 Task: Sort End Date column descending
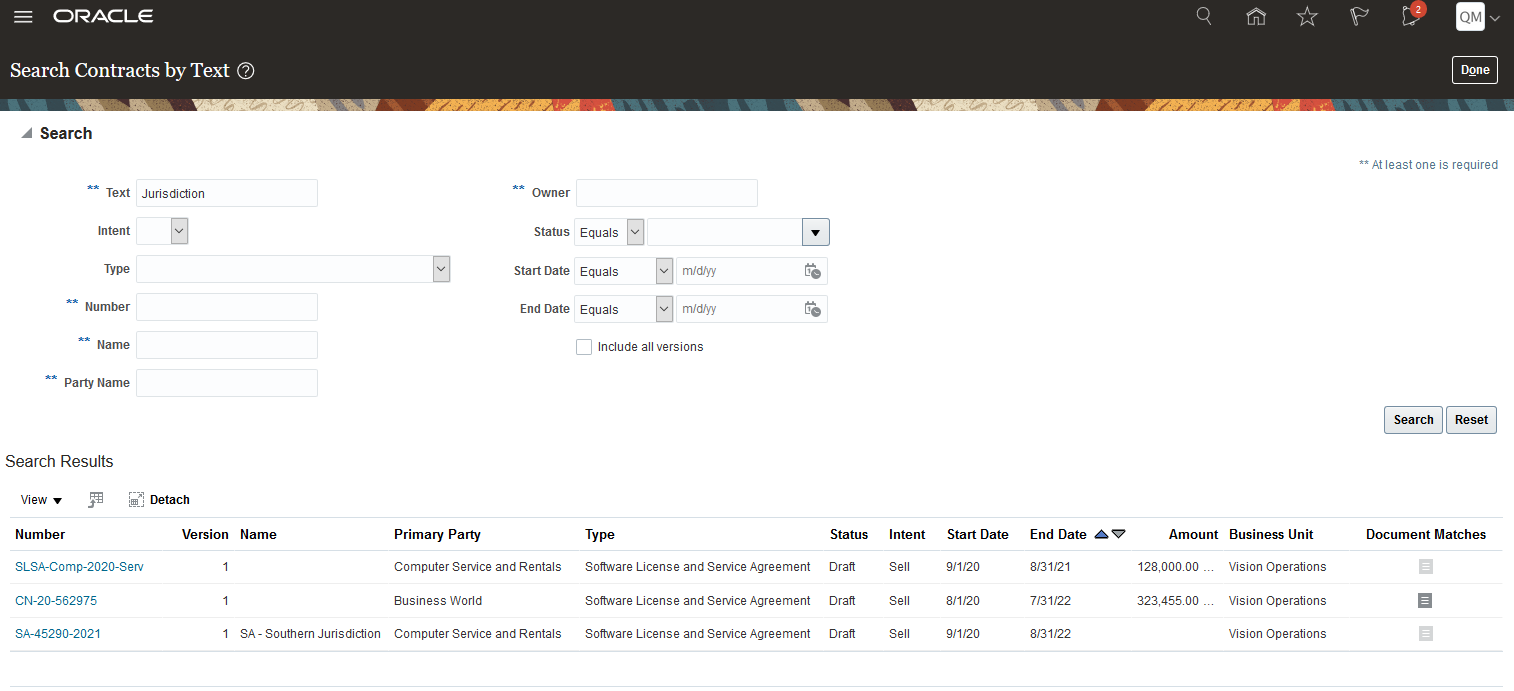click(1118, 534)
